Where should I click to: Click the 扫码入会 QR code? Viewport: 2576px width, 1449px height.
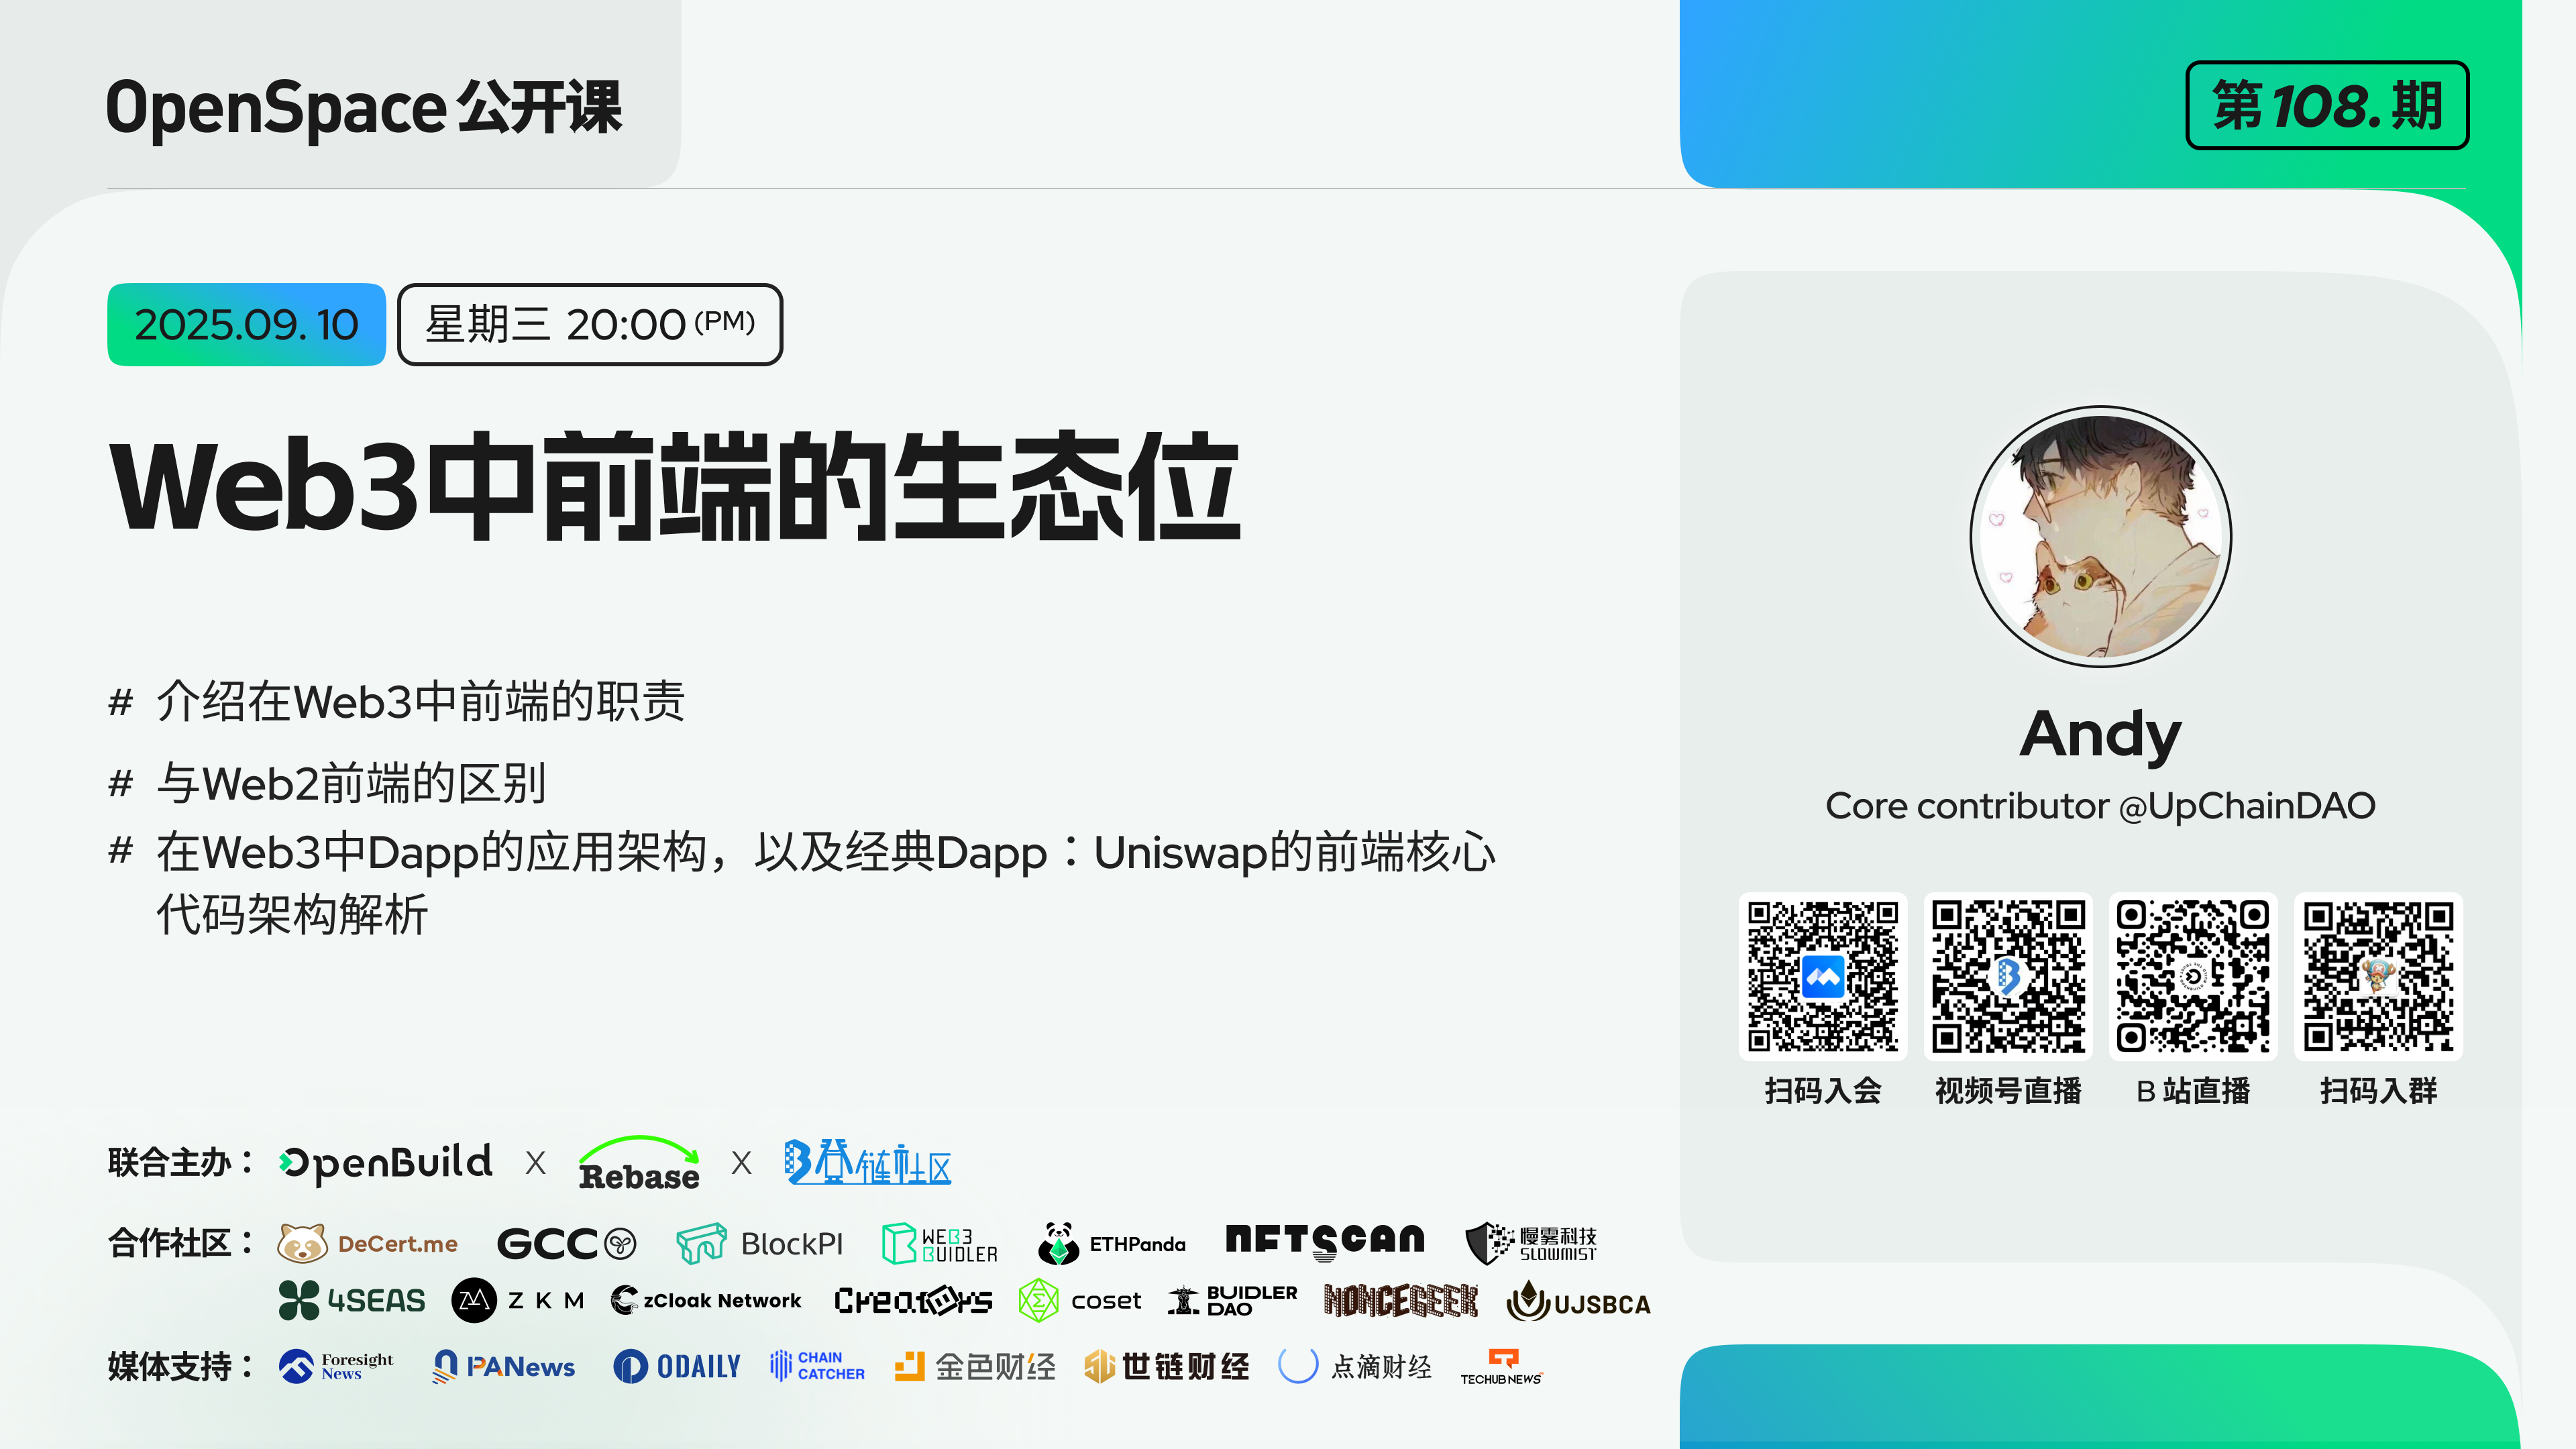click(x=1822, y=976)
